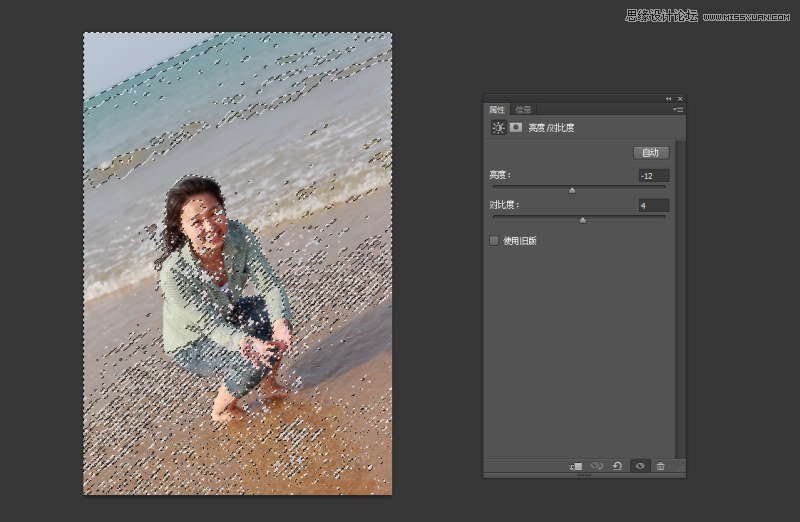This screenshot has width=800, height=522.
Task: Reset adjustment to defaults icon
Action: click(x=618, y=466)
